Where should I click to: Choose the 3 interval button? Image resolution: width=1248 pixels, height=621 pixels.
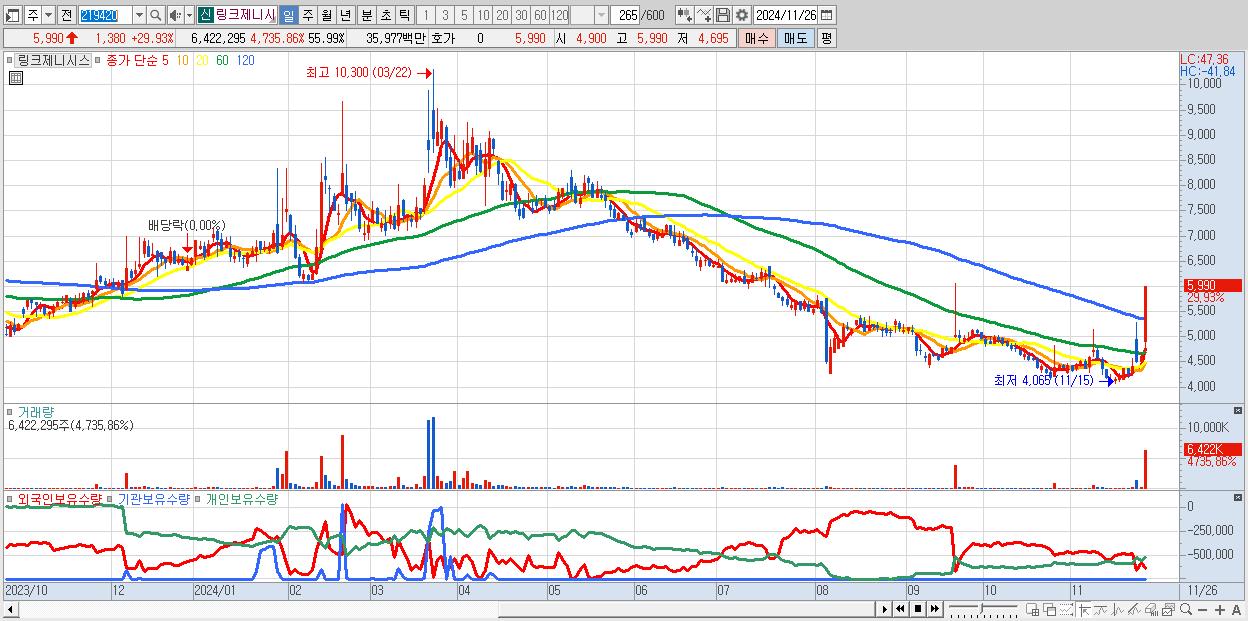[x=445, y=15]
